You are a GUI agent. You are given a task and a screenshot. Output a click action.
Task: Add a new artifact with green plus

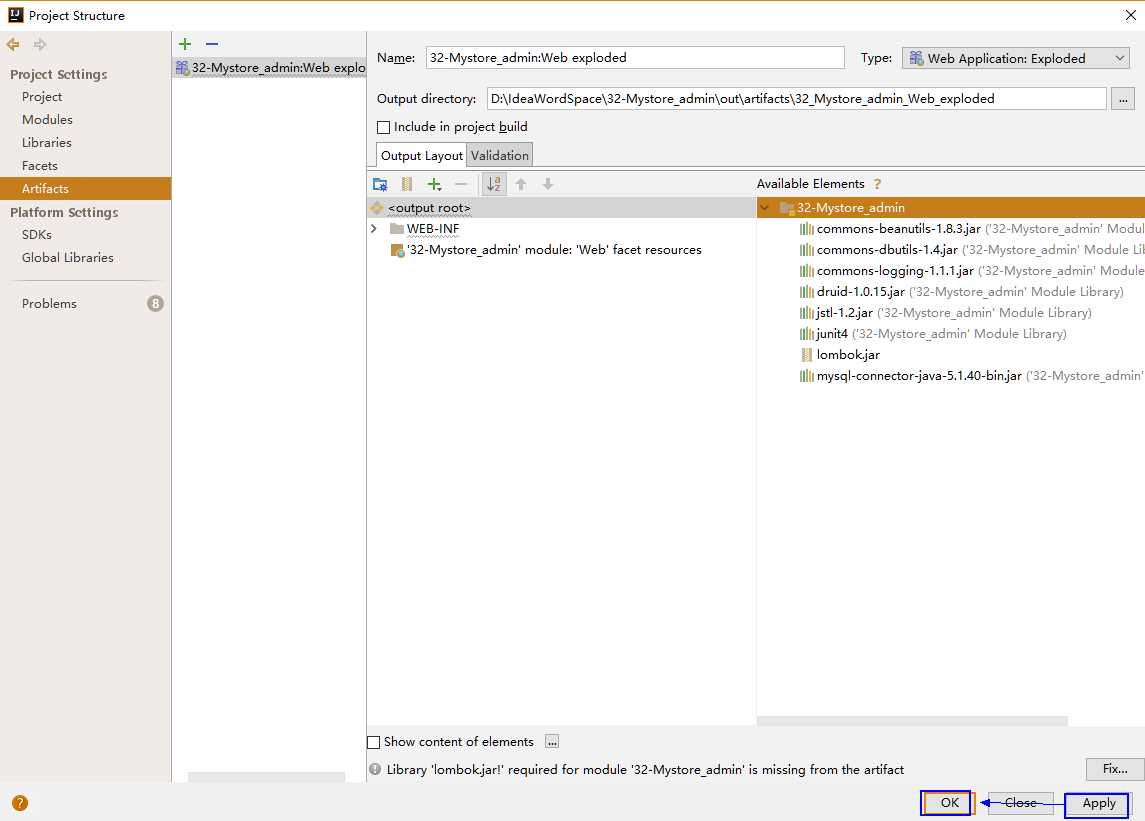point(185,44)
